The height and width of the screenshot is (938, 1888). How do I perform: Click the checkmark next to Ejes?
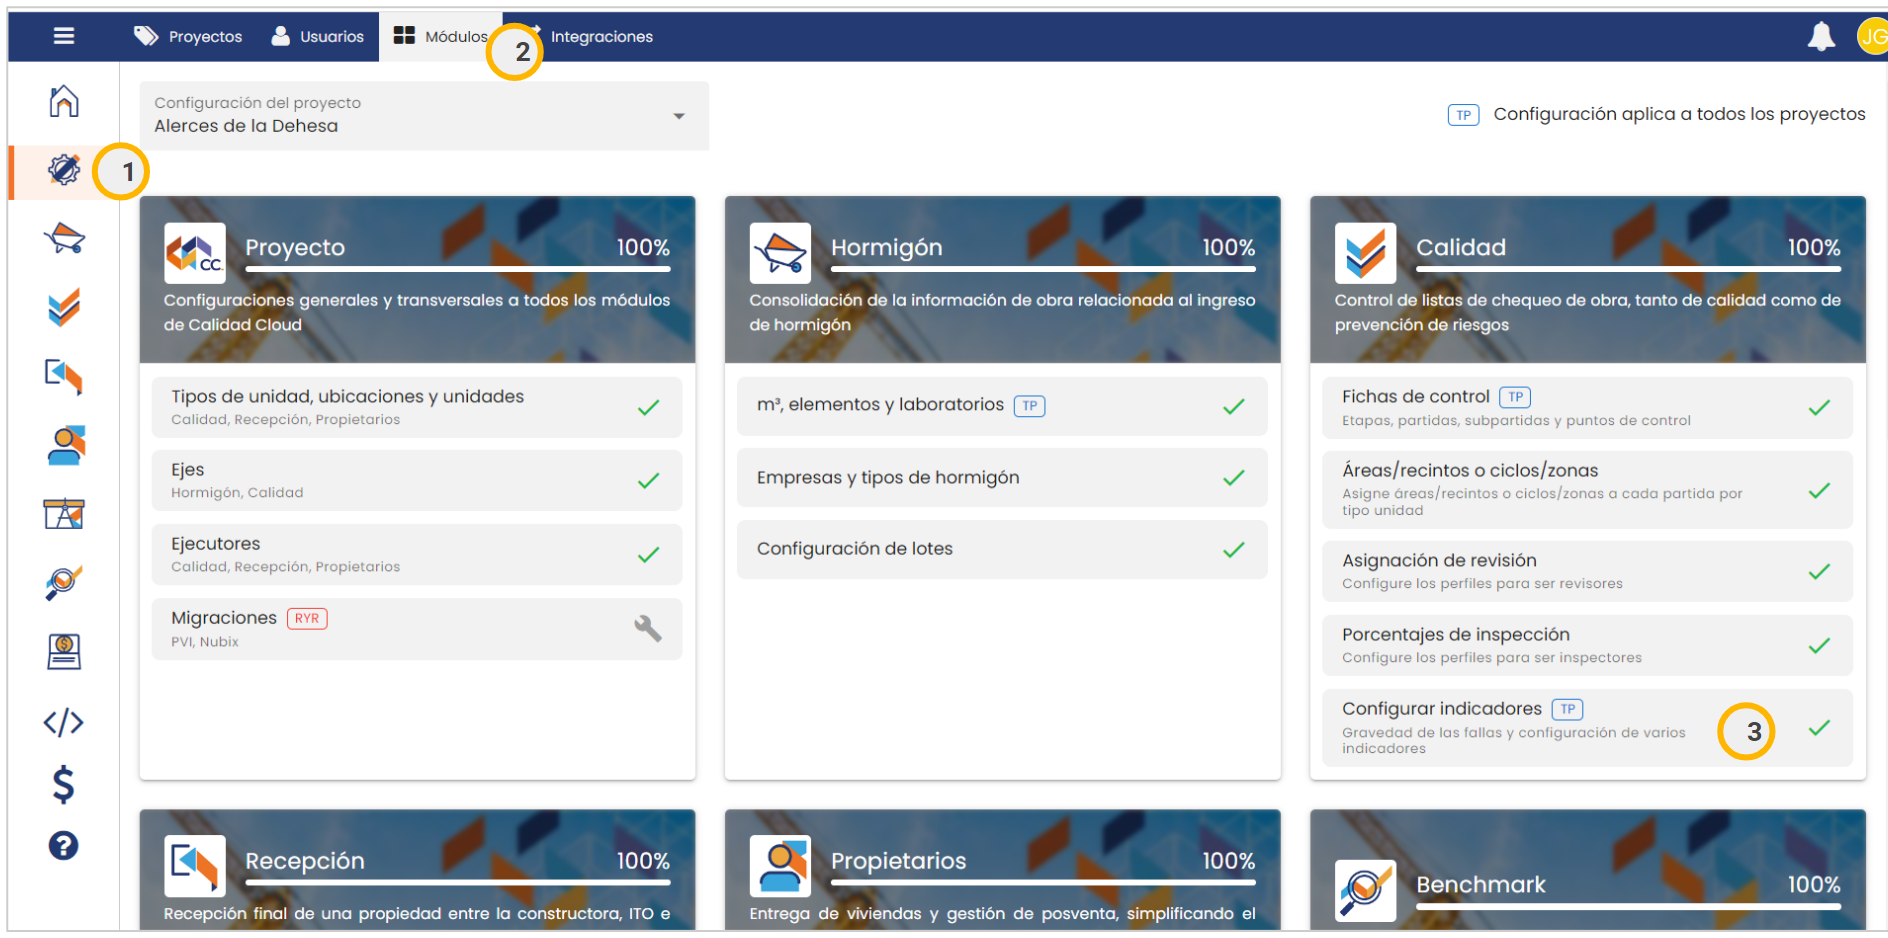pyautogui.click(x=648, y=481)
